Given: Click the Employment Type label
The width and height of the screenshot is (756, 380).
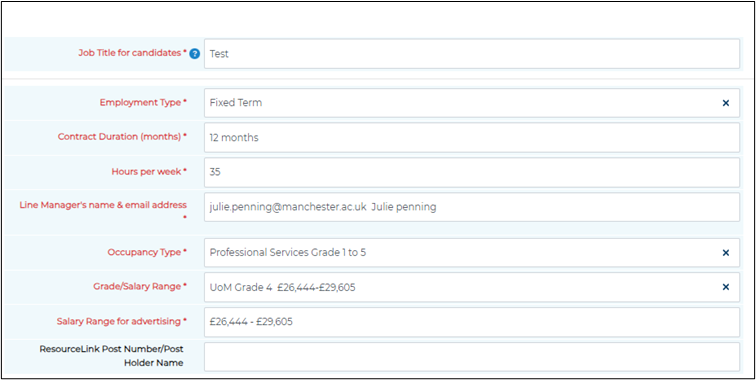Looking at the screenshot, I should click(143, 102).
